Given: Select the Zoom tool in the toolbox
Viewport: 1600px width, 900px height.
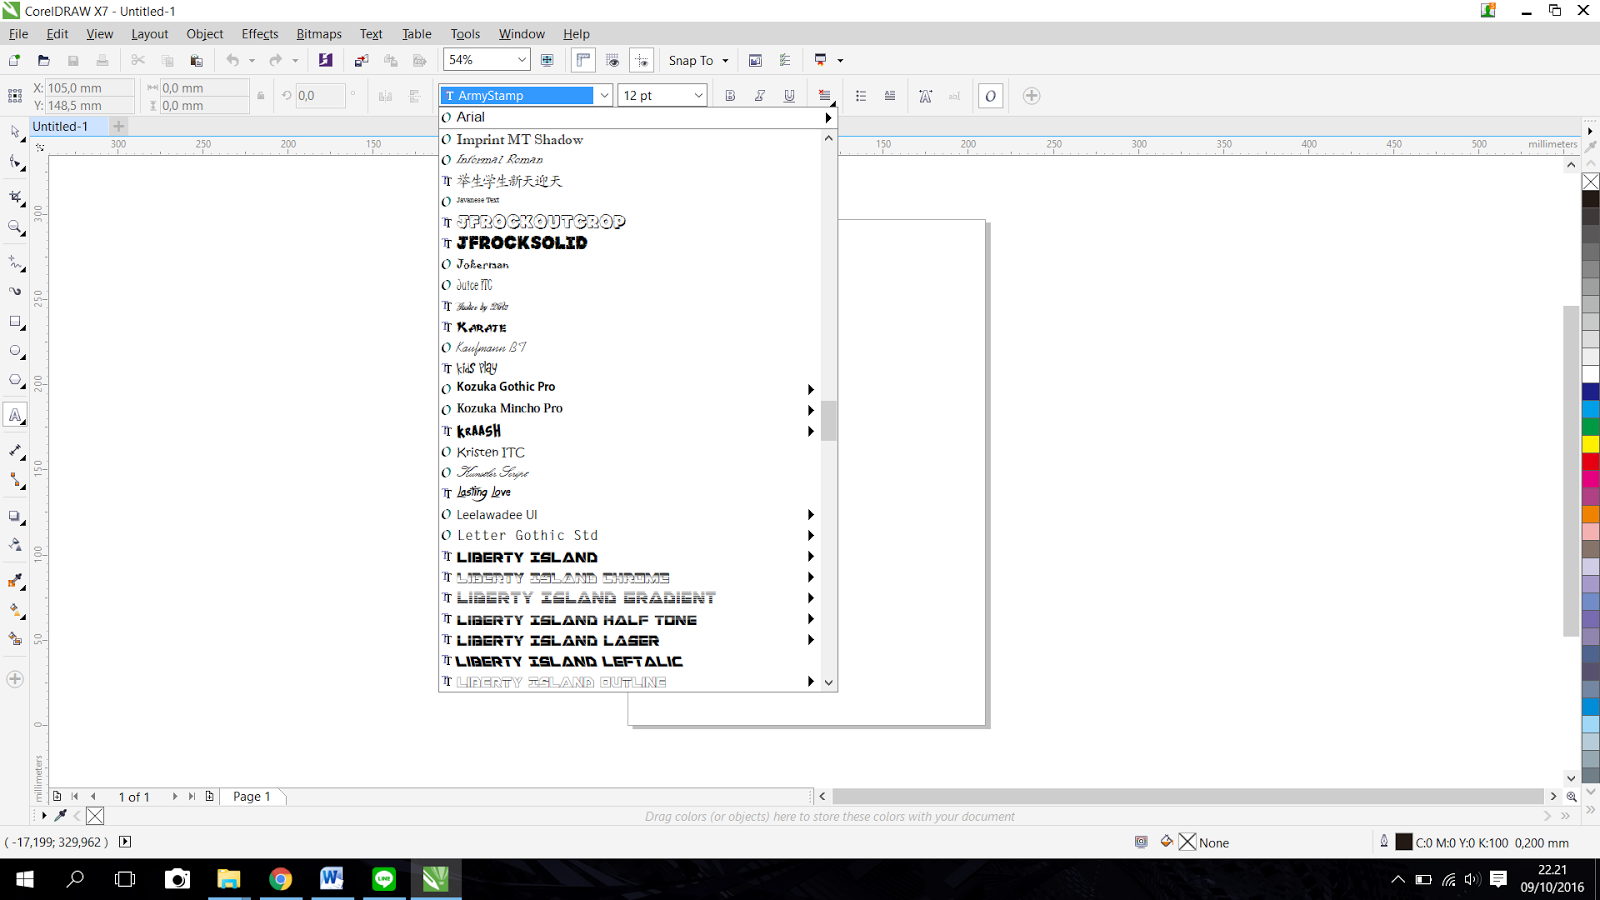Looking at the screenshot, I should click(x=15, y=227).
